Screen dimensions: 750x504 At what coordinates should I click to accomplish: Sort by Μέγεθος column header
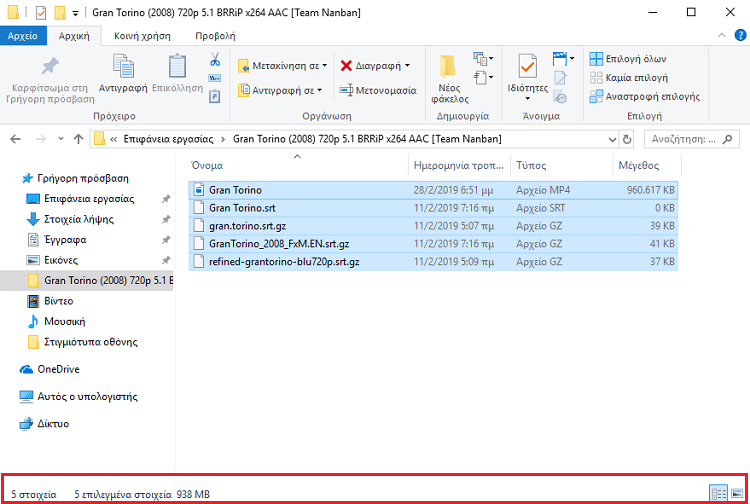point(647,165)
